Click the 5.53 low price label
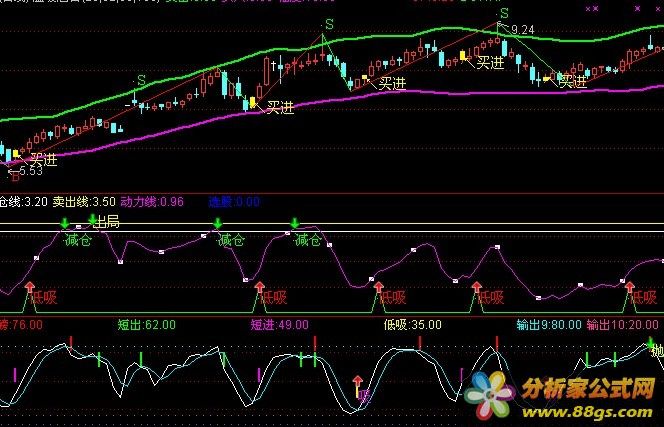 click(x=31, y=171)
